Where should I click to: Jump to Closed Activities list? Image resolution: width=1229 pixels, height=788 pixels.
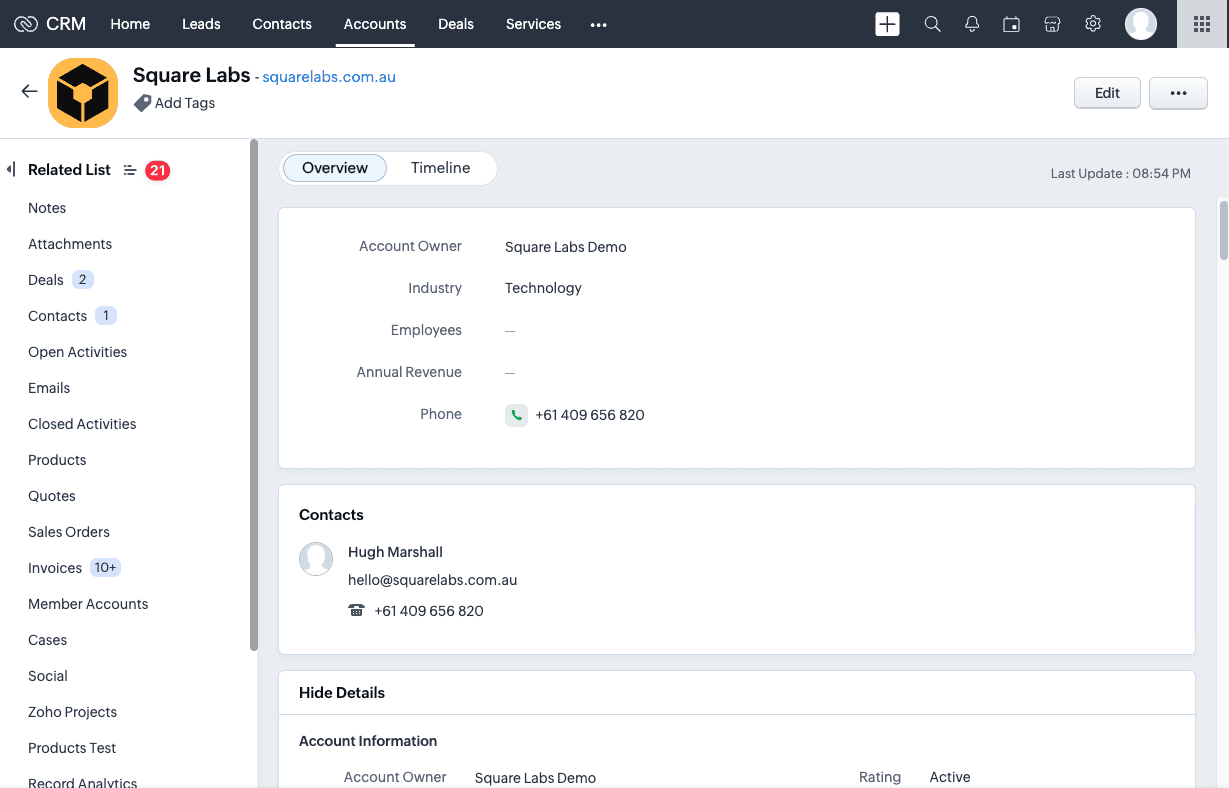(x=82, y=424)
